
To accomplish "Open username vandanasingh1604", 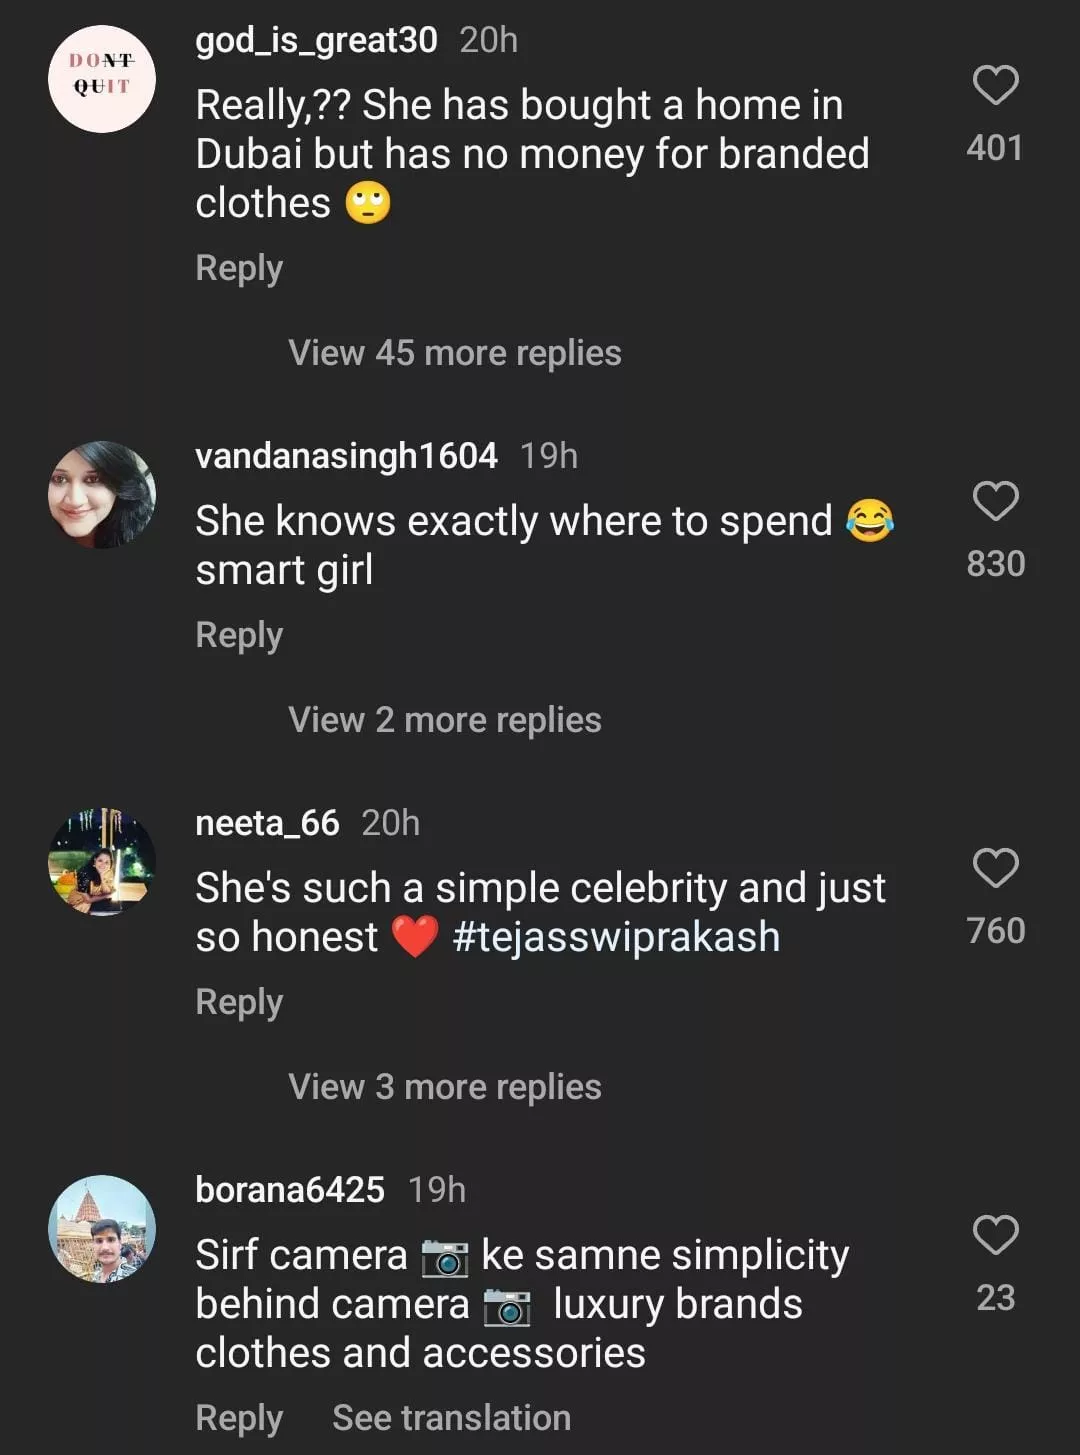I will 346,456.
